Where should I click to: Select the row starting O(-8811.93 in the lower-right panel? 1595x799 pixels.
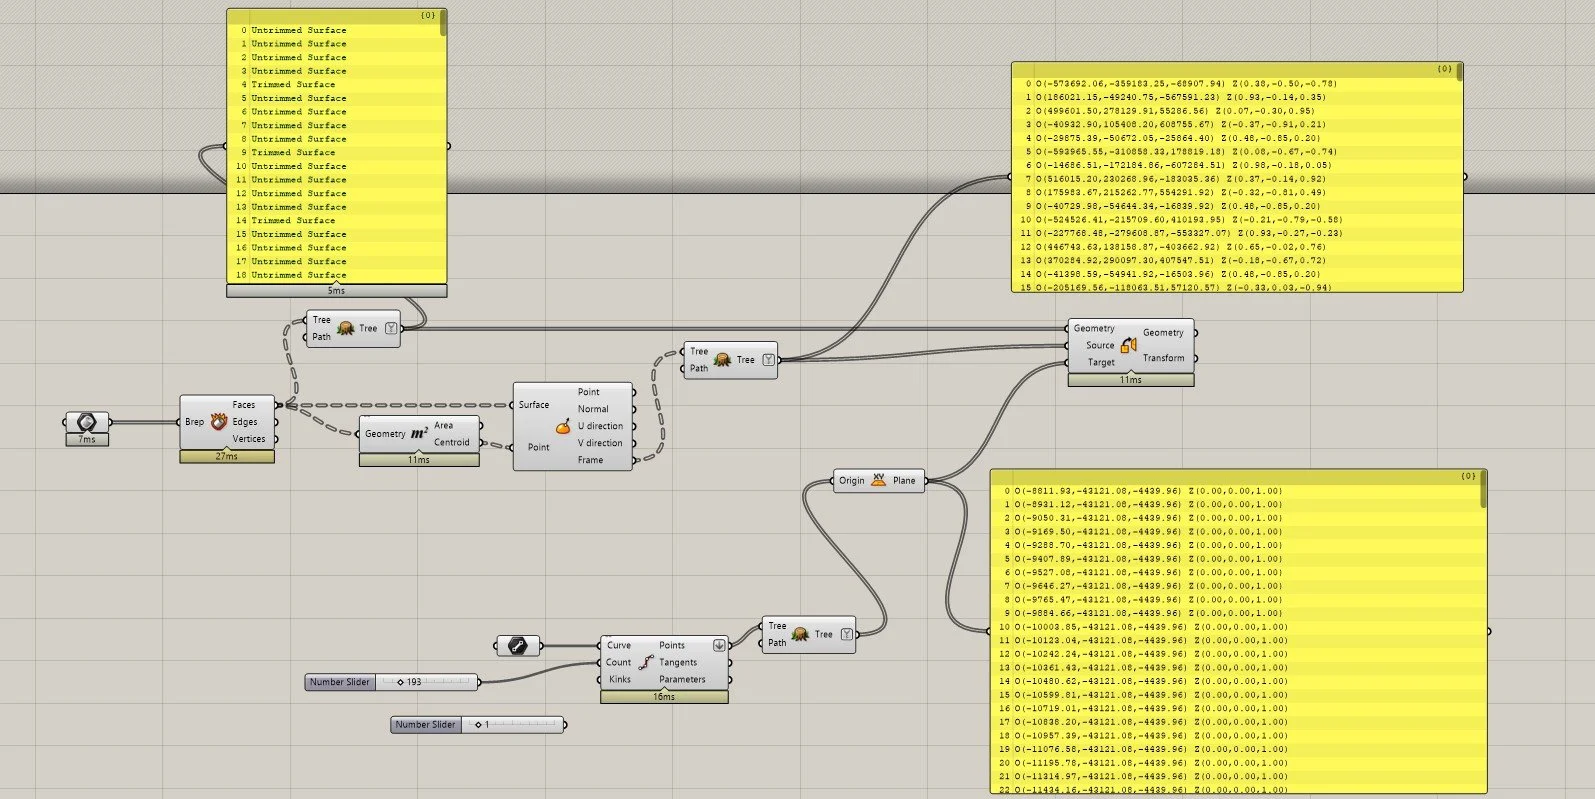pyautogui.click(x=1236, y=491)
